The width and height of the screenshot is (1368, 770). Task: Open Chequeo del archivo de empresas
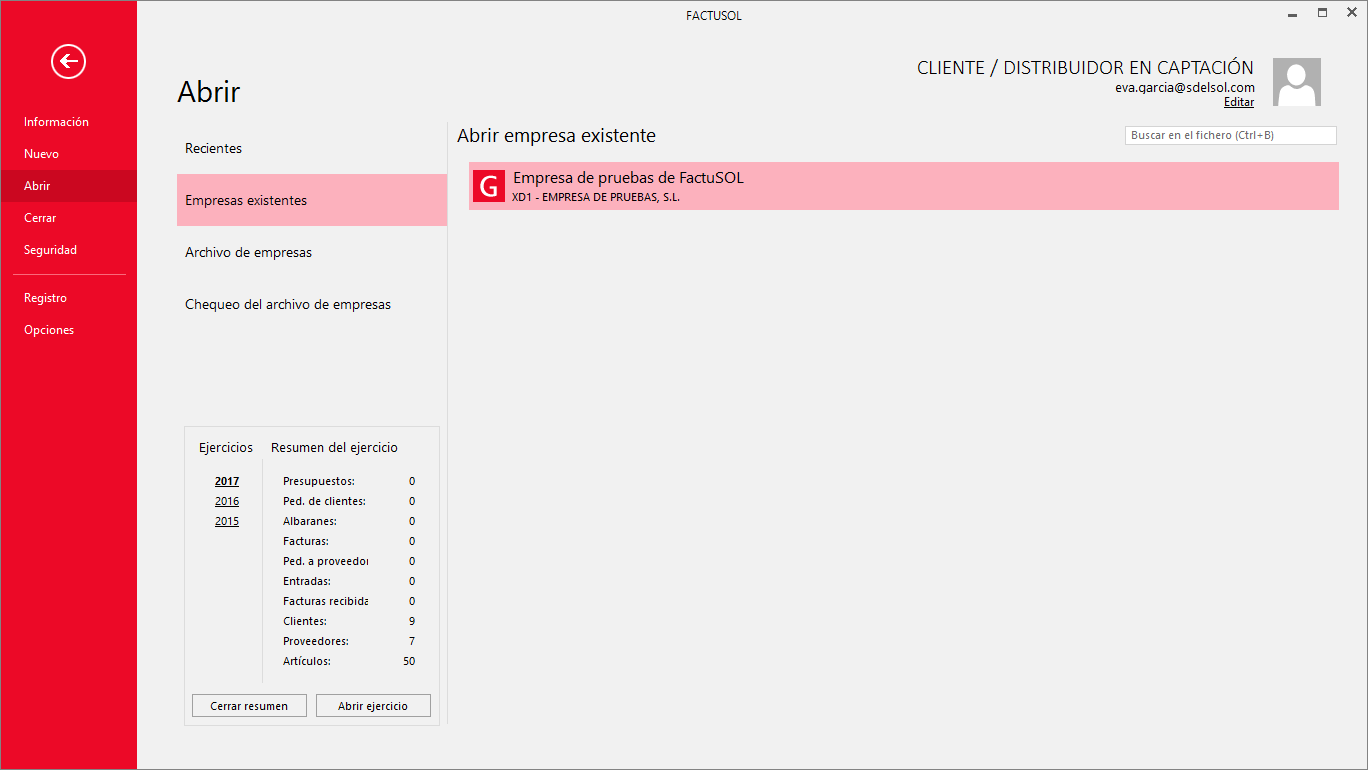click(x=288, y=305)
